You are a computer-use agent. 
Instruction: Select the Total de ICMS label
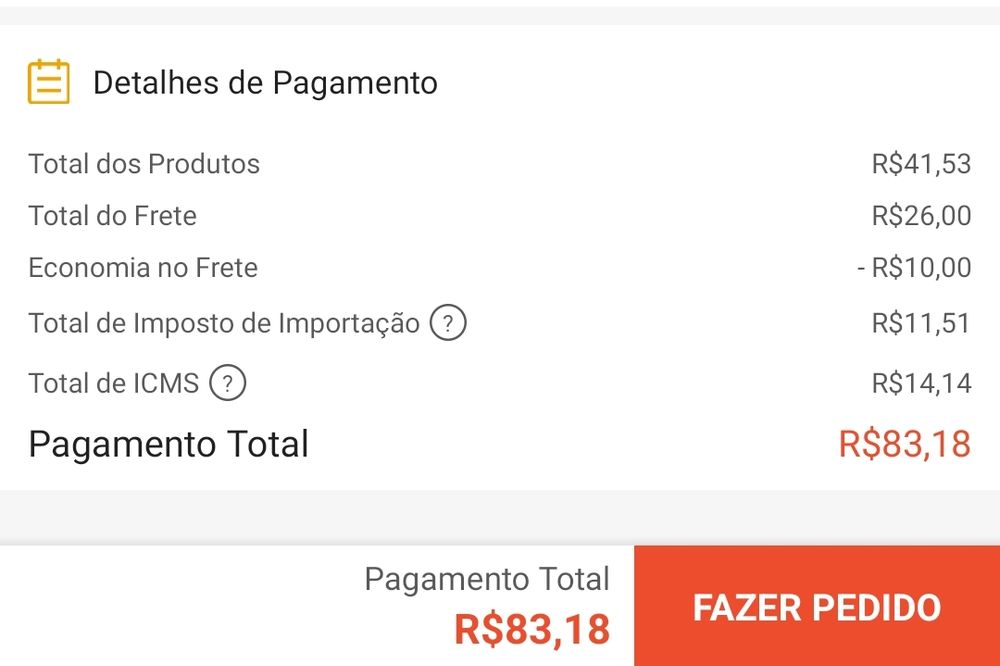pyautogui.click(x=114, y=383)
